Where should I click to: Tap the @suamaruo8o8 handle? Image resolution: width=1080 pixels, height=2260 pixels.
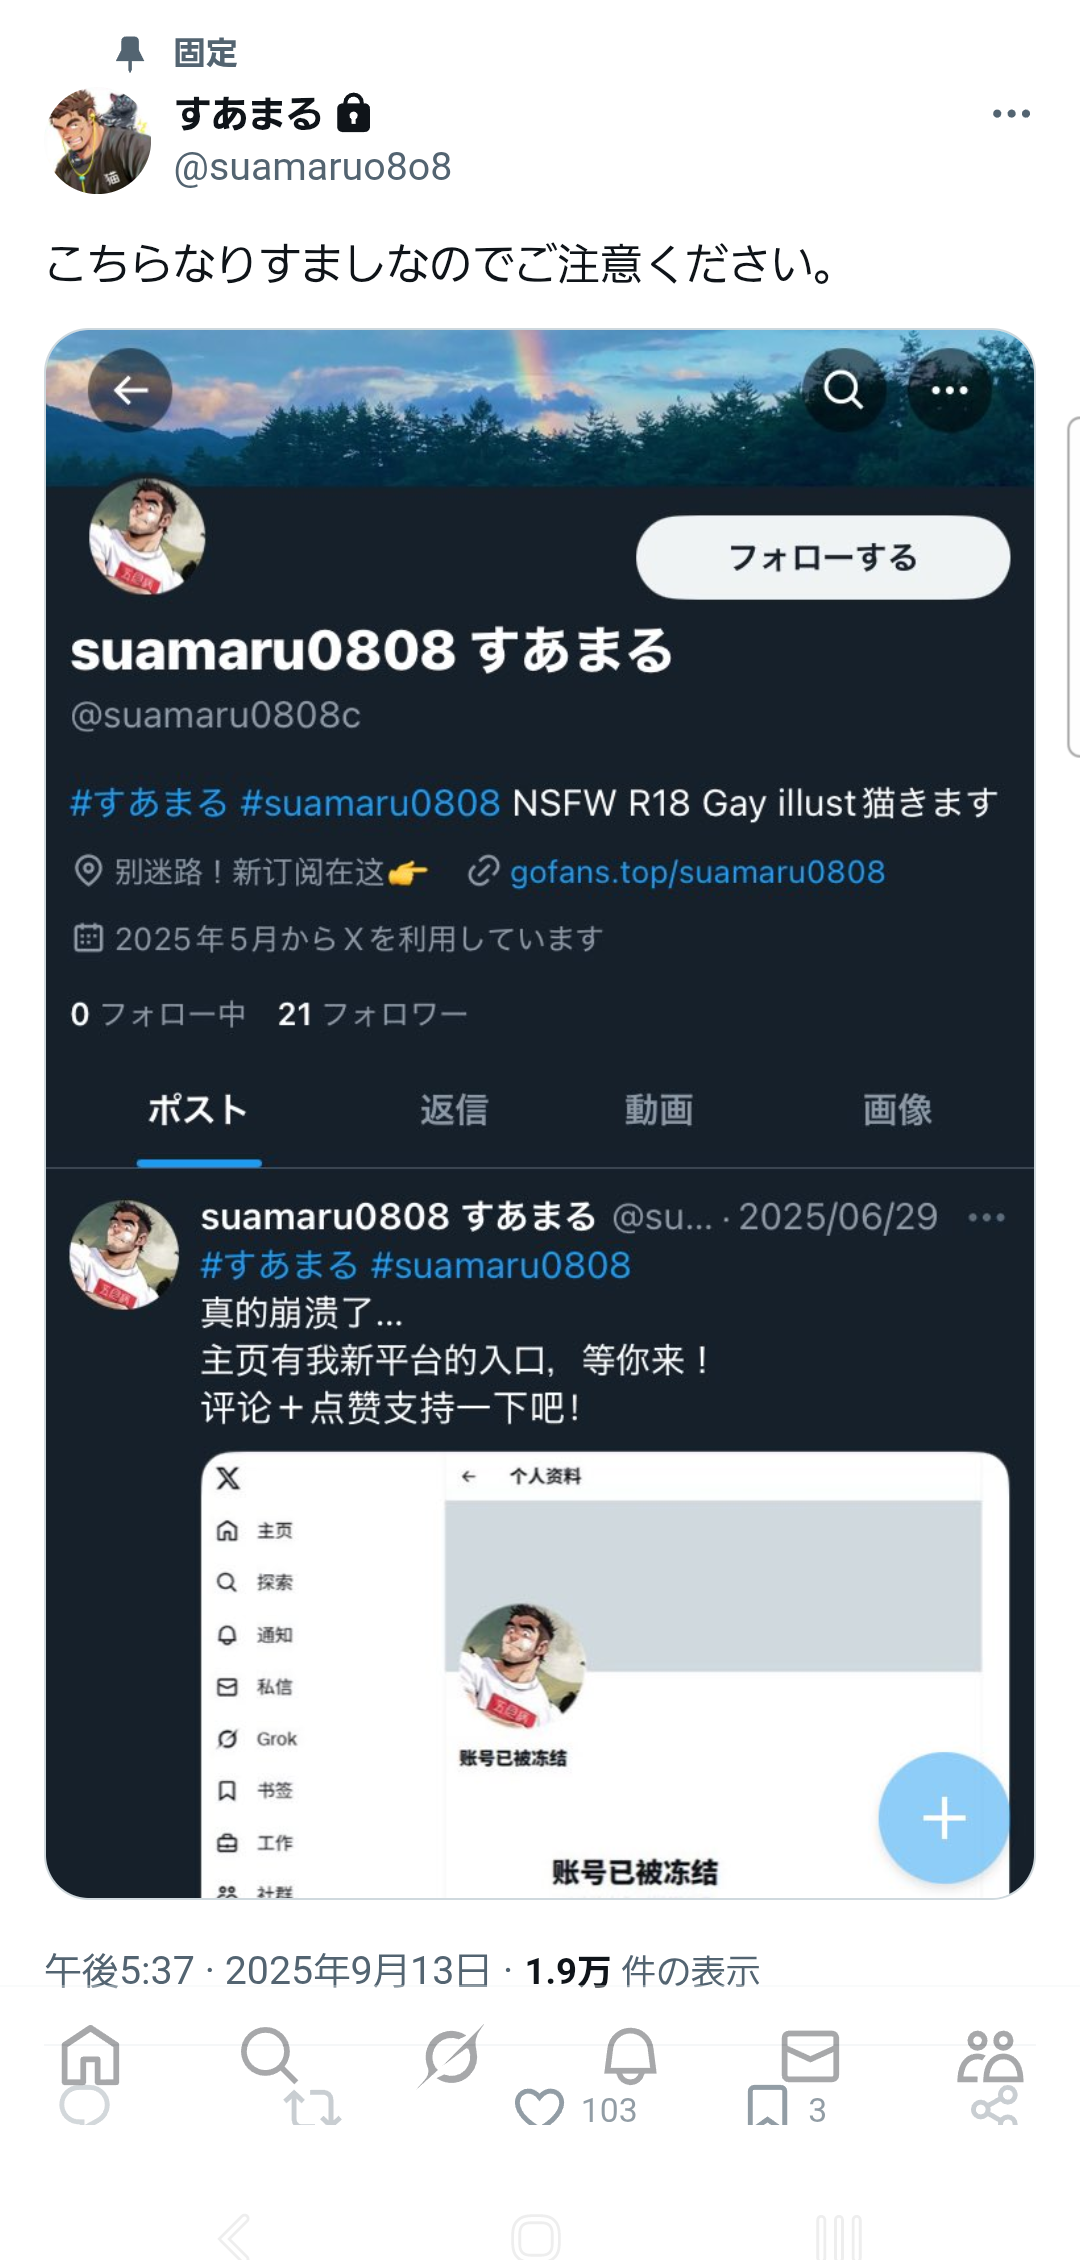(313, 167)
